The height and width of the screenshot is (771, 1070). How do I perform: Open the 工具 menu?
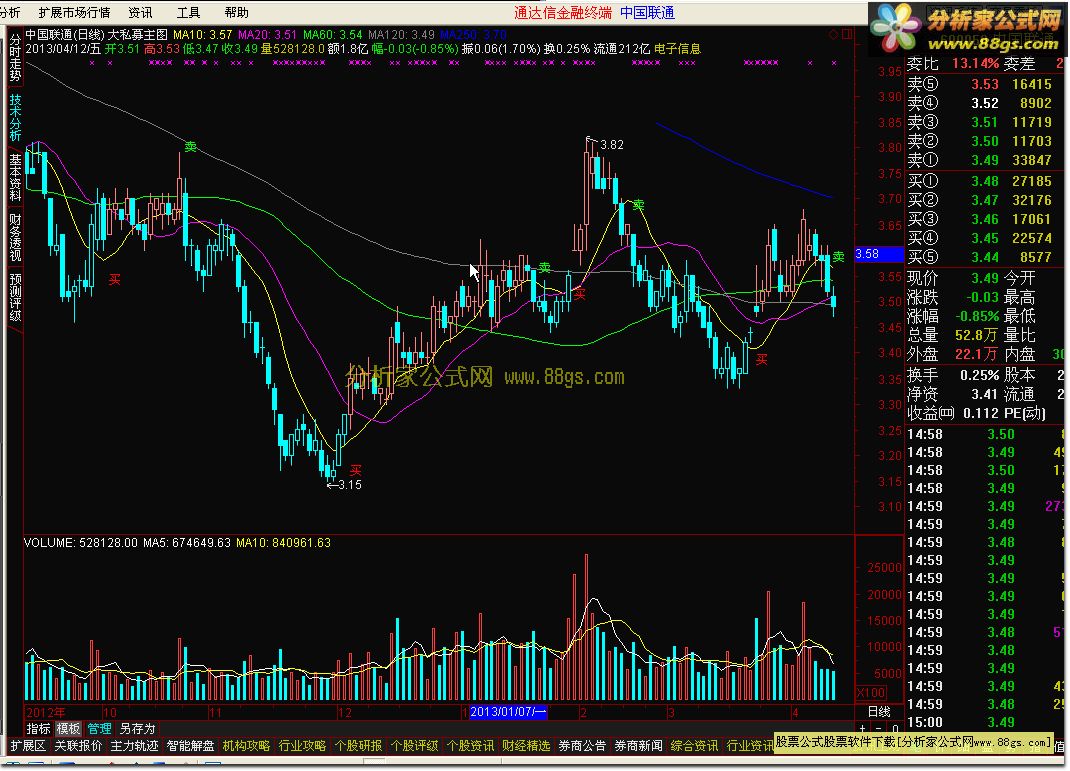tap(188, 12)
